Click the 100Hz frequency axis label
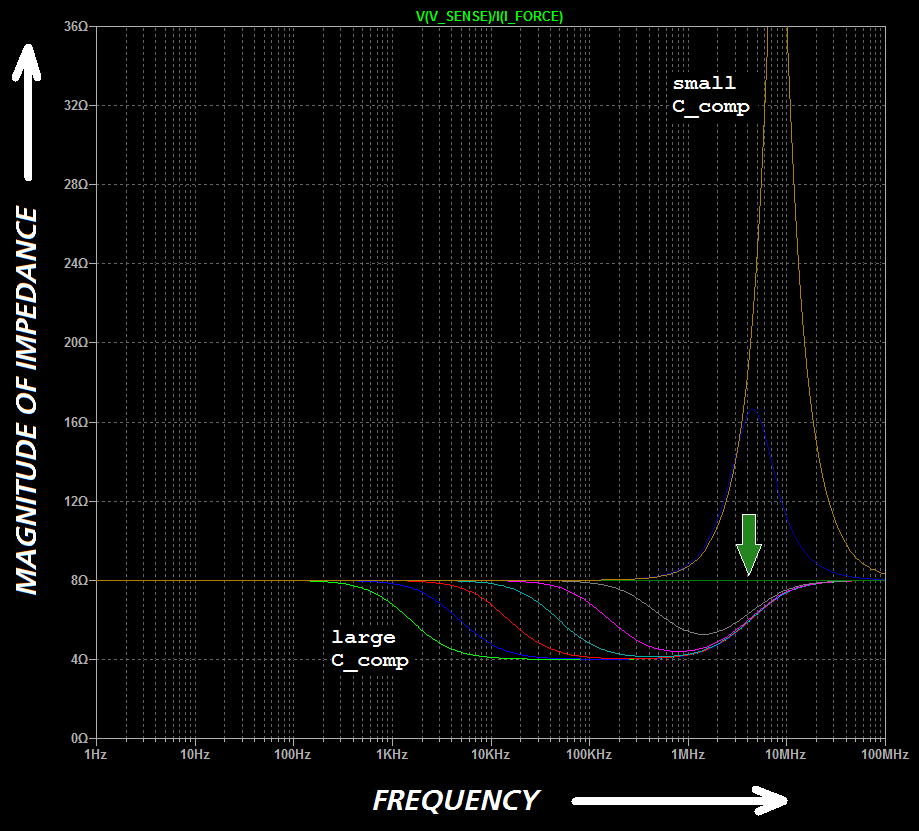The image size is (919, 831). [x=292, y=754]
